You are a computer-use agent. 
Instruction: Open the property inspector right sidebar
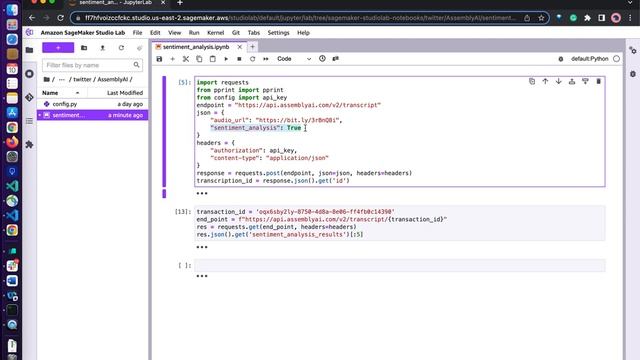point(633,50)
